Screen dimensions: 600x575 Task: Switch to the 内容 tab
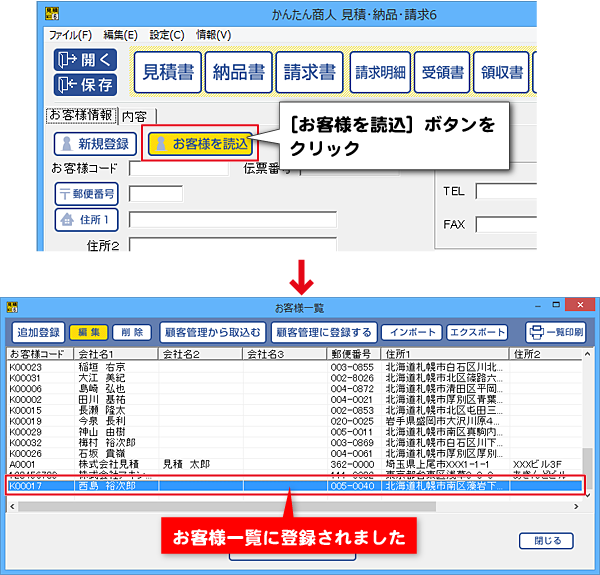(x=134, y=116)
